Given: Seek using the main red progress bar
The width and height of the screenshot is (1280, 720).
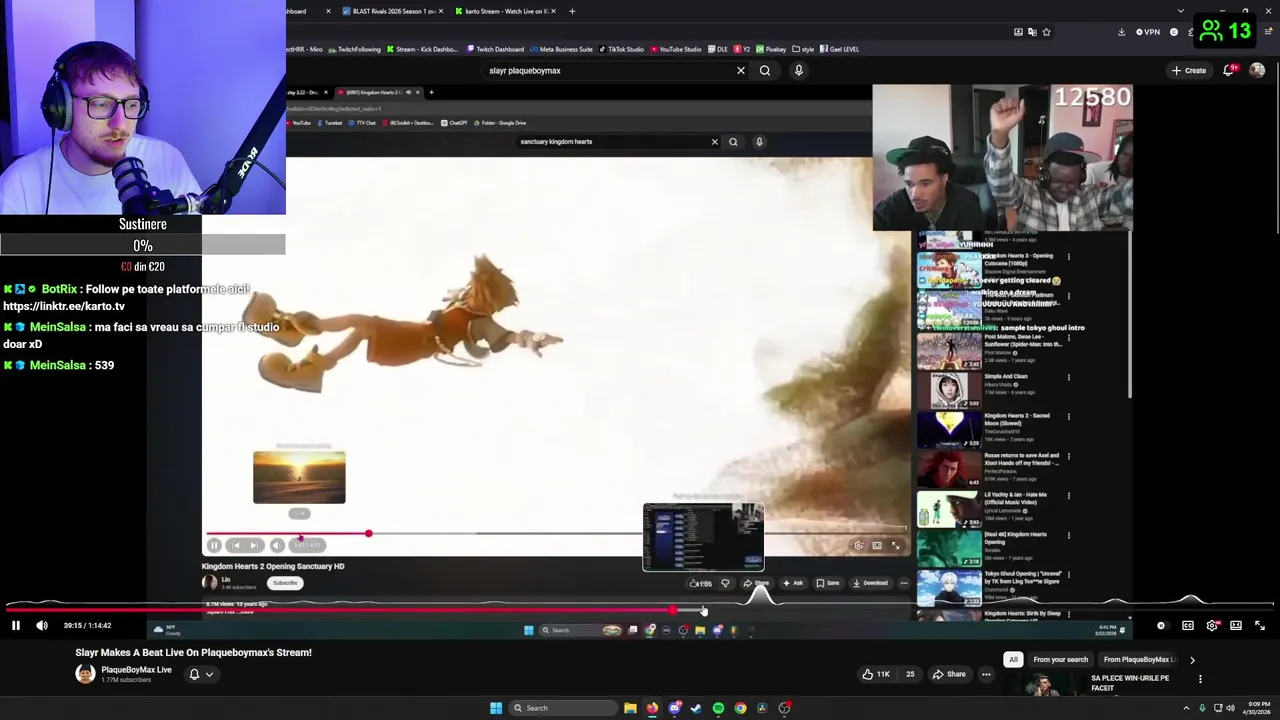Looking at the screenshot, I should tap(640, 608).
